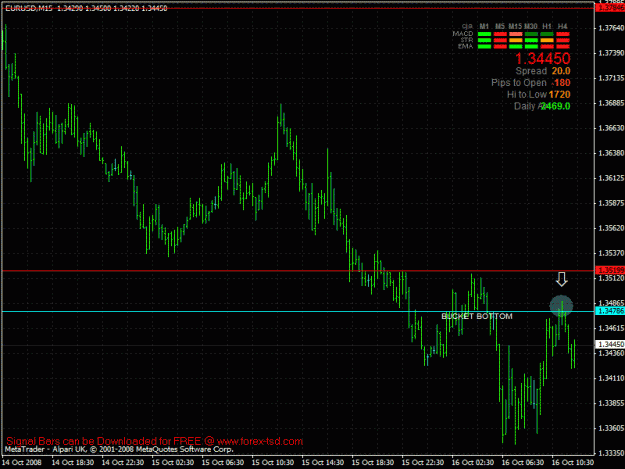Viewport: 625px width, 469px height.
Task: Click the orange 20.0 spread value
Action: [x=561, y=71]
